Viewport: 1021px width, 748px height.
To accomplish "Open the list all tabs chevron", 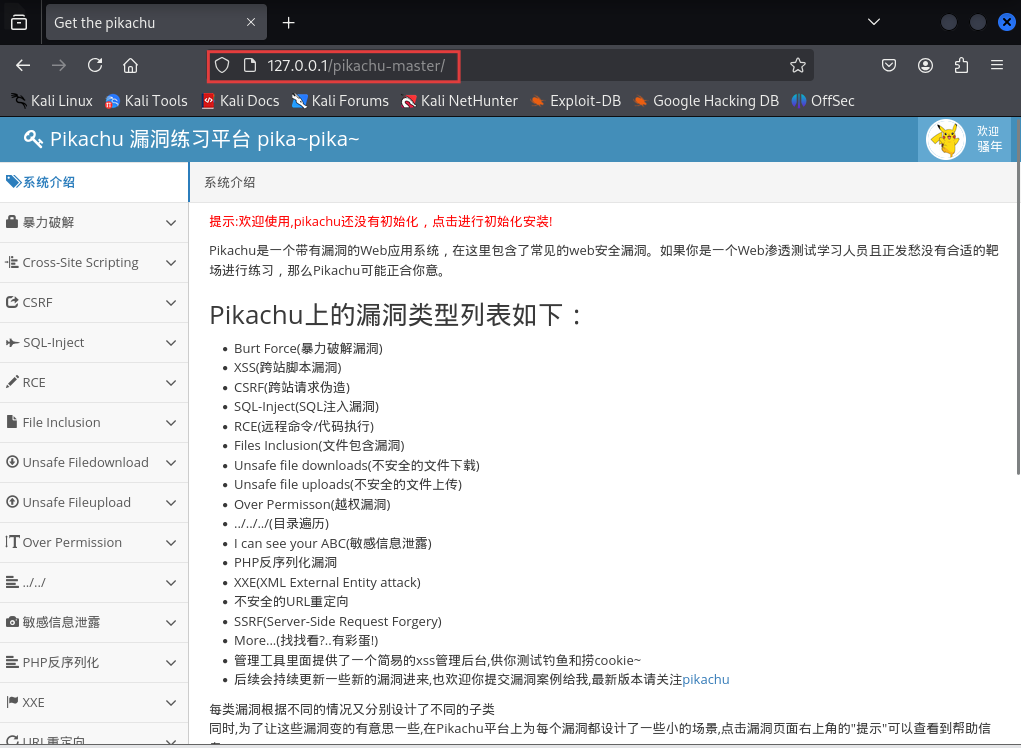I will (x=874, y=22).
